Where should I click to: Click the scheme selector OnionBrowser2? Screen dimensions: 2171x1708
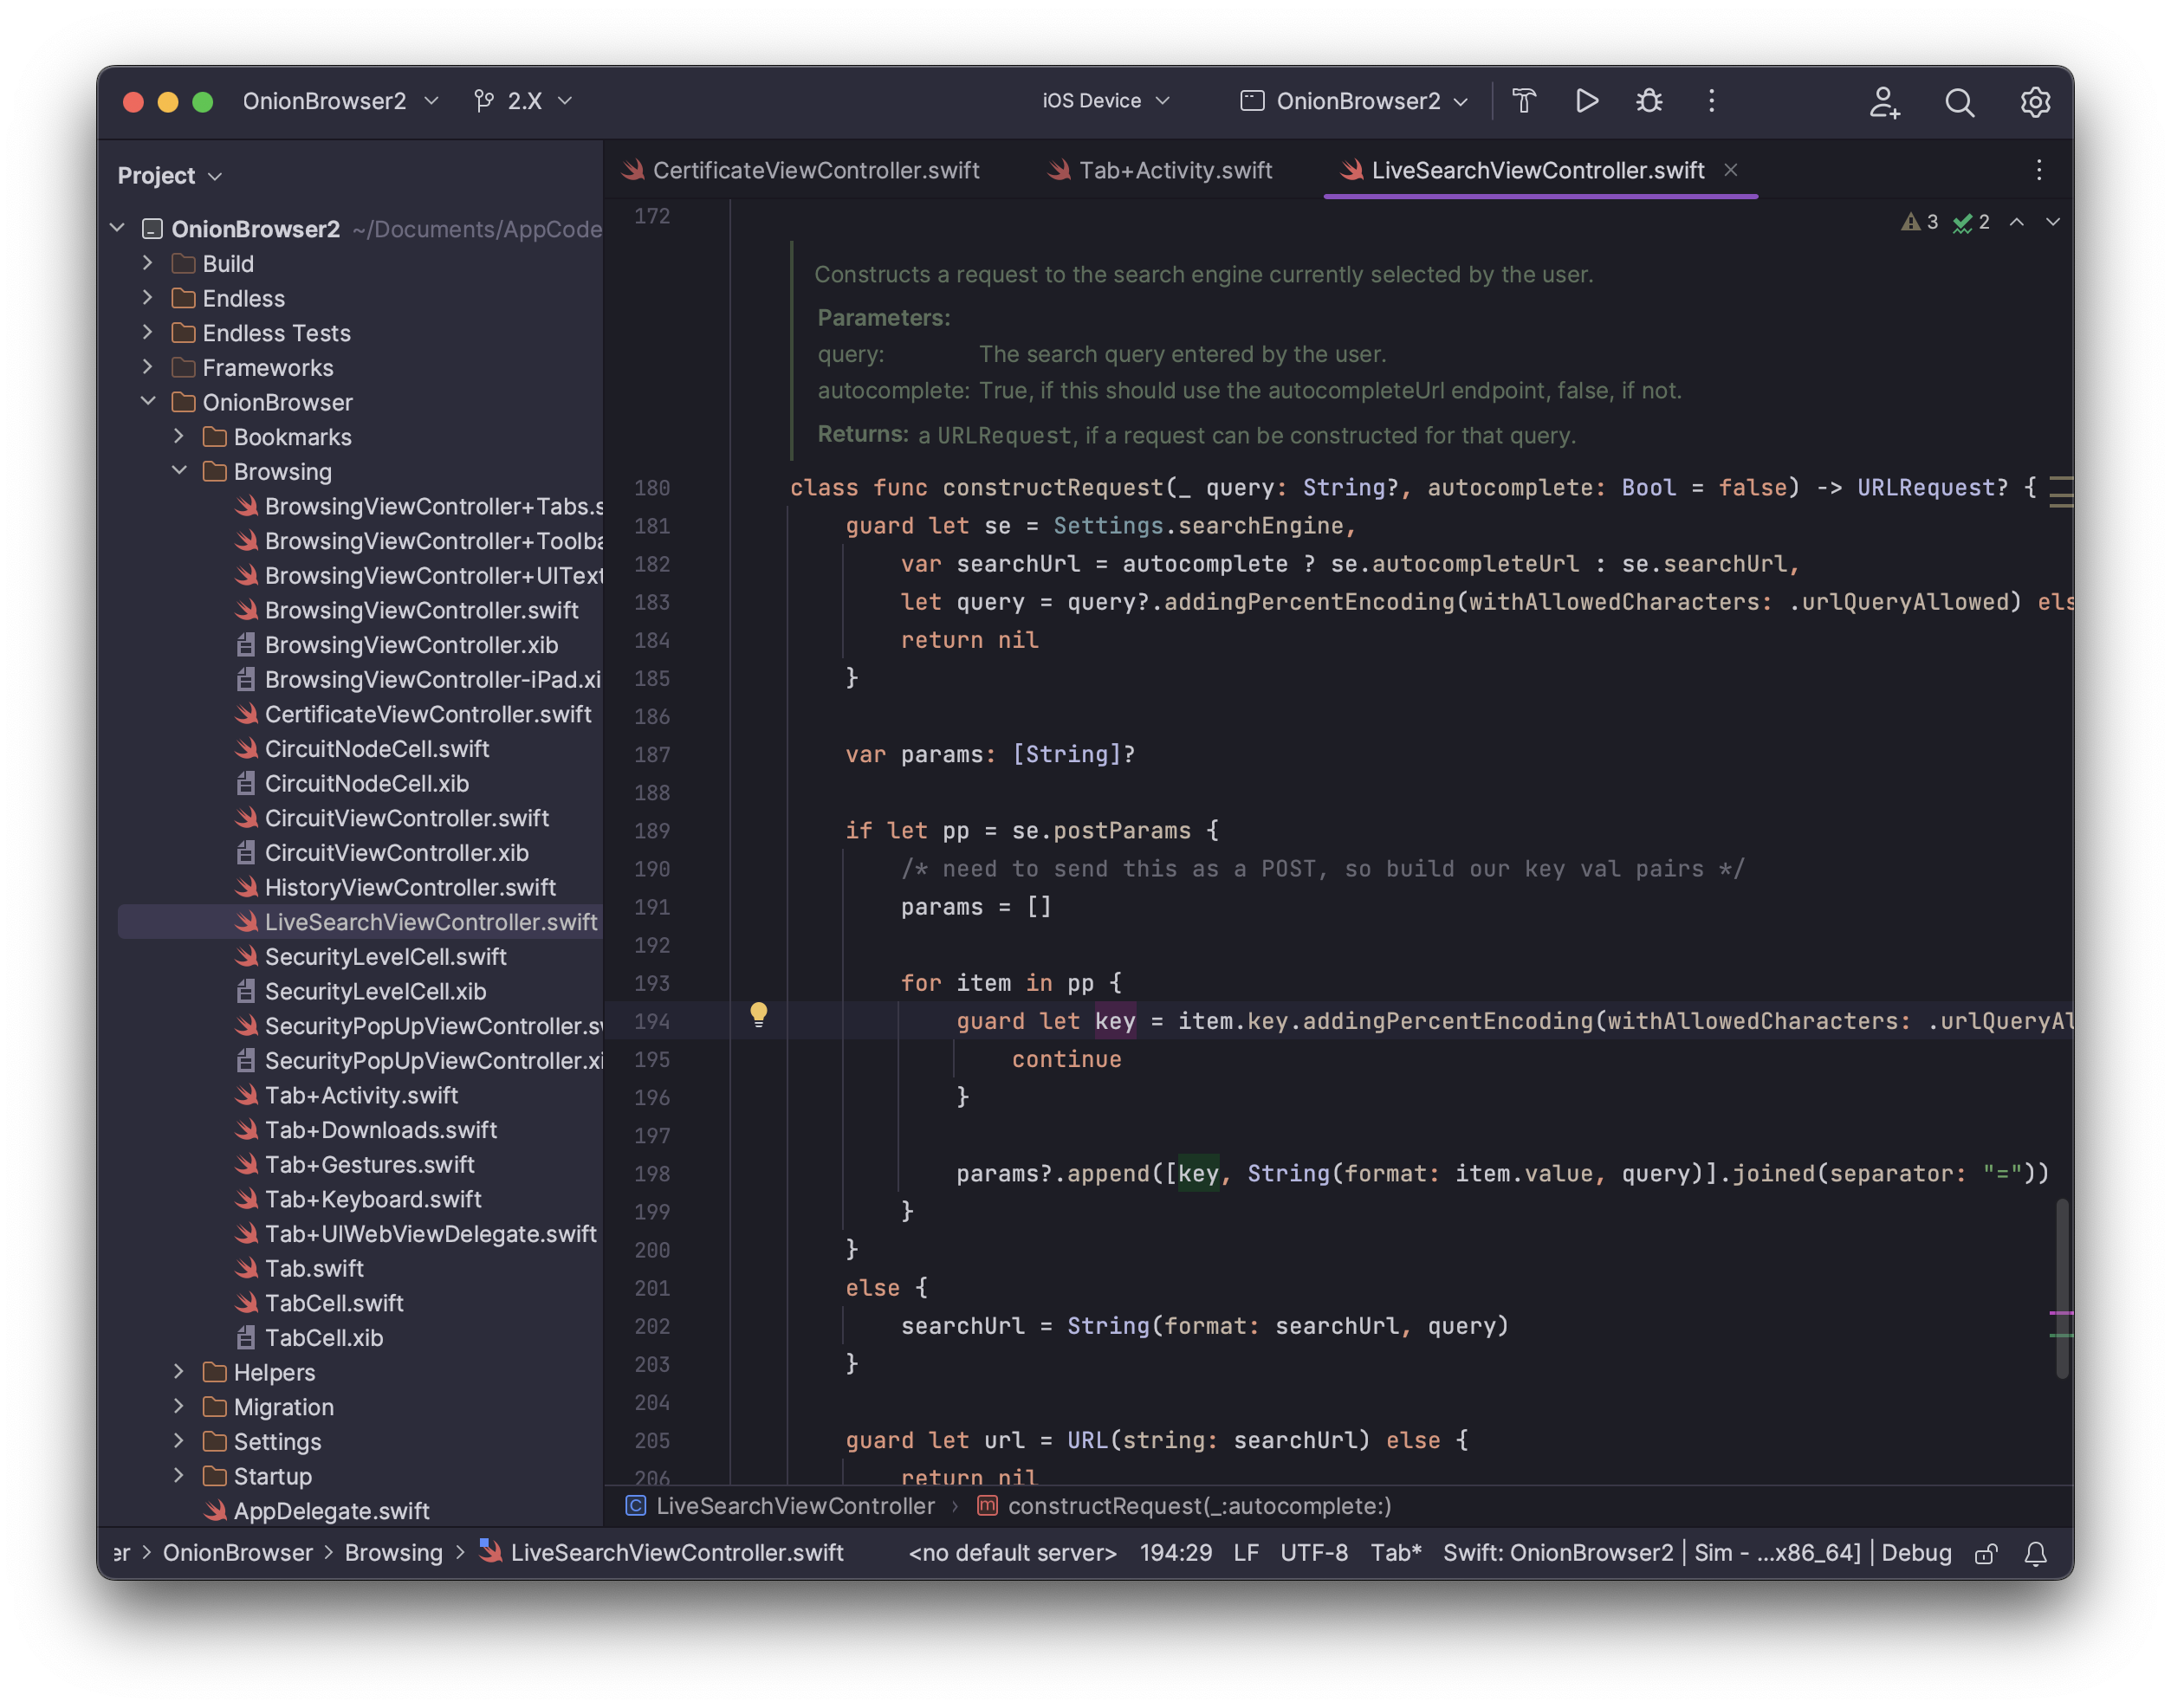pyautogui.click(x=1357, y=100)
